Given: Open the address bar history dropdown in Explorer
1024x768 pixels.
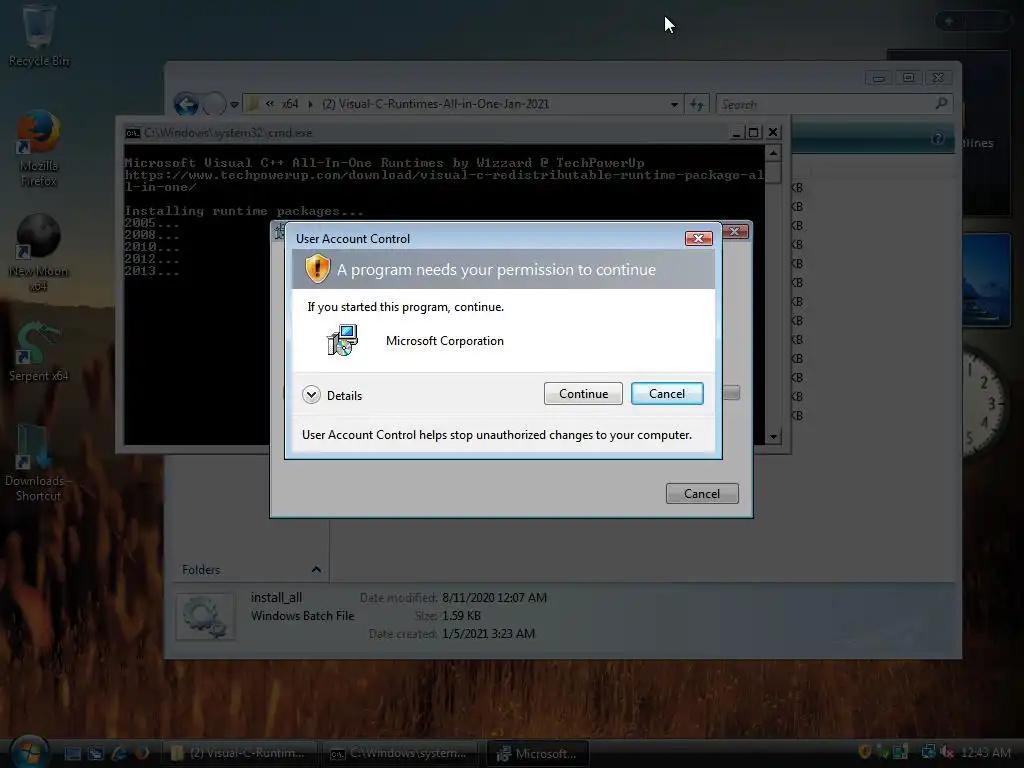Looking at the screenshot, I should coord(674,104).
